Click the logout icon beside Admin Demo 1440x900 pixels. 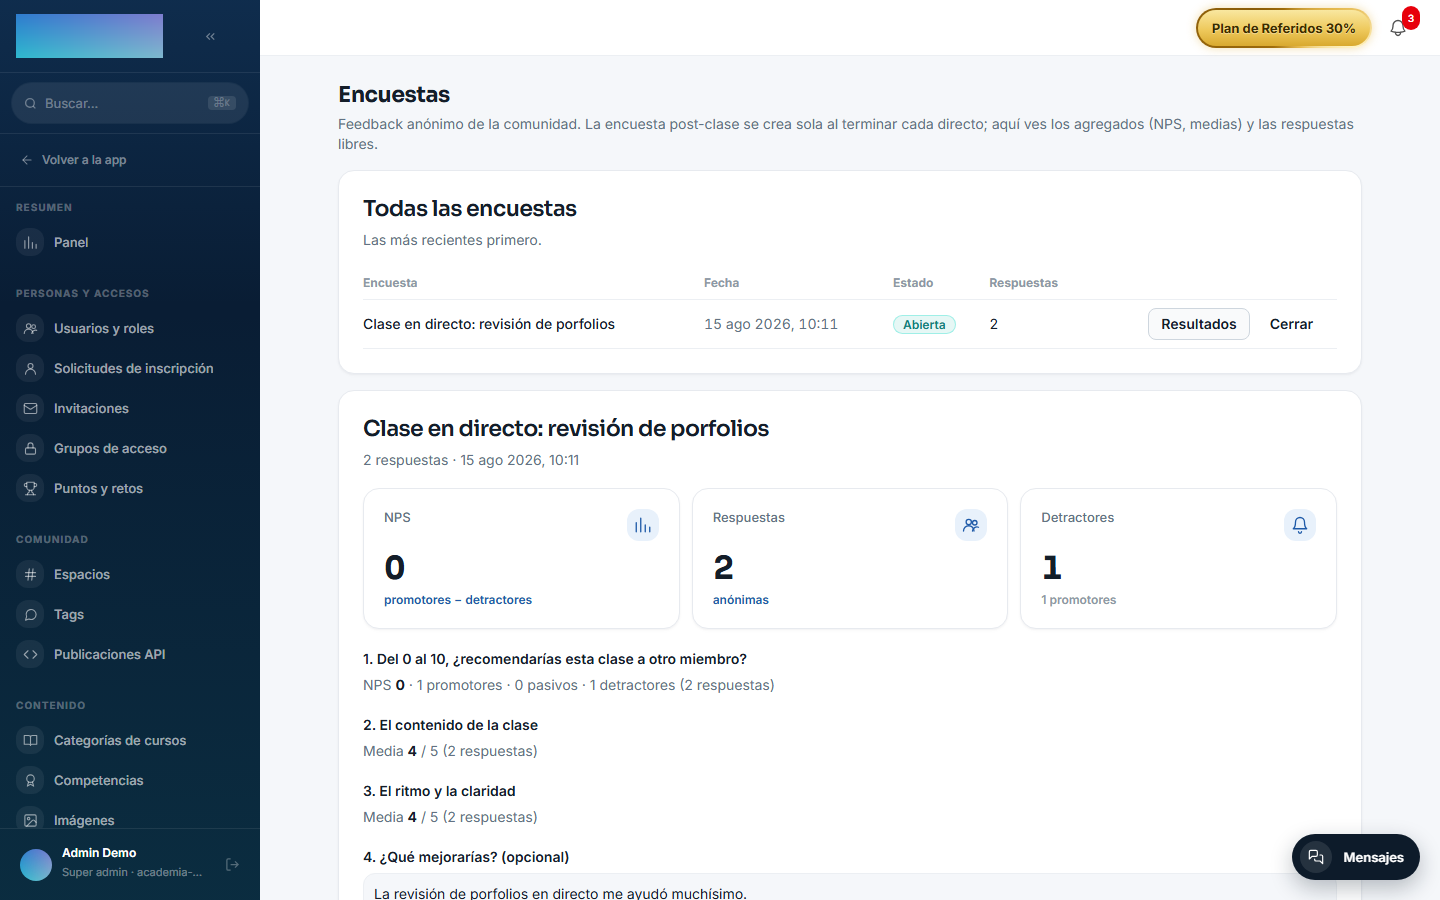tap(232, 864)
